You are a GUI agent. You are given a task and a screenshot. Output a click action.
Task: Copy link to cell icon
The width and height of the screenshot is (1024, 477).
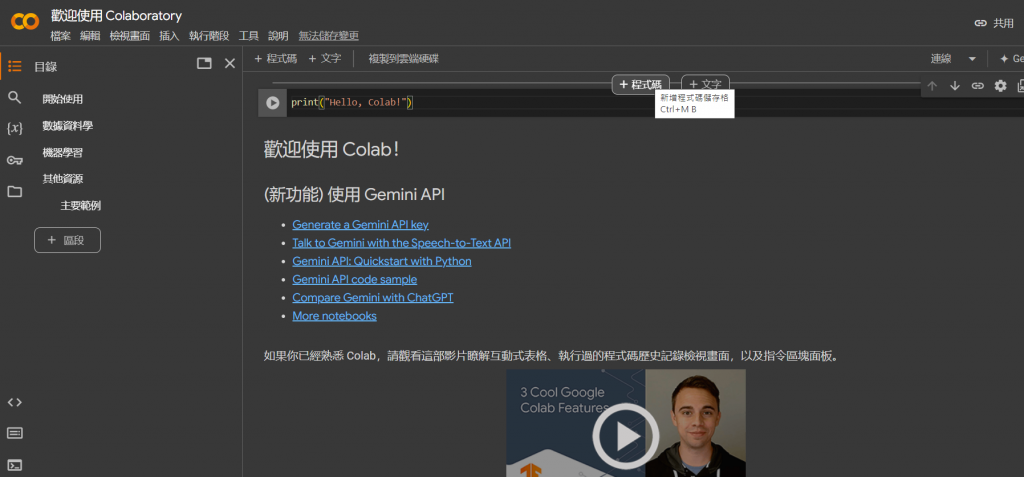(x=978, y=86)
